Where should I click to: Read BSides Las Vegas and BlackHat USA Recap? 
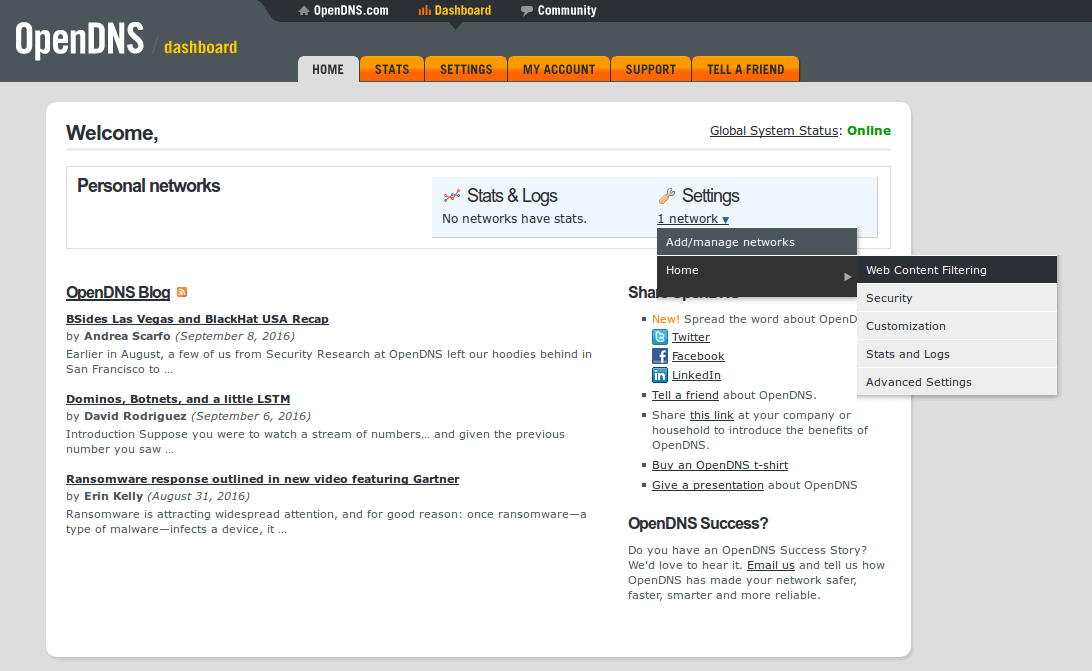click(x=197, y=319)
